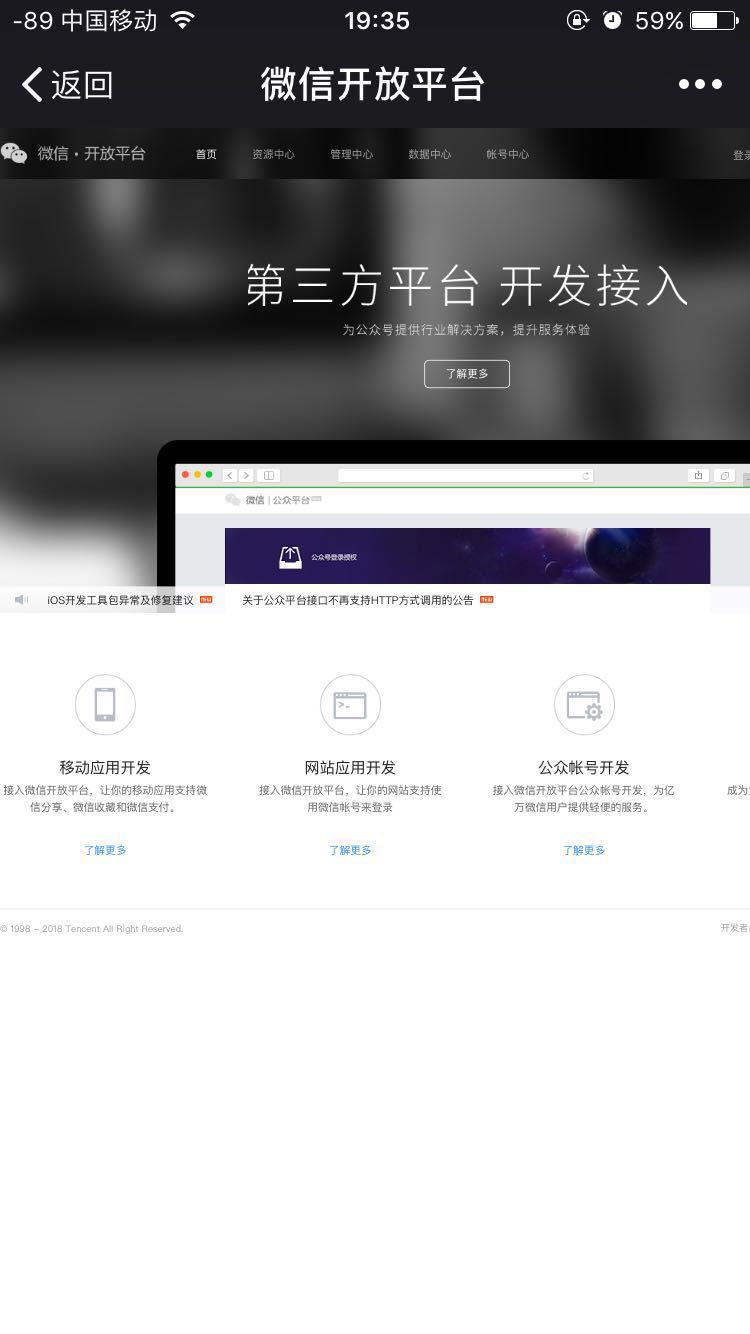This screenshot has width=750, height=1334.
Task: Open the 移动应用开发 heading
Action: 105,768
